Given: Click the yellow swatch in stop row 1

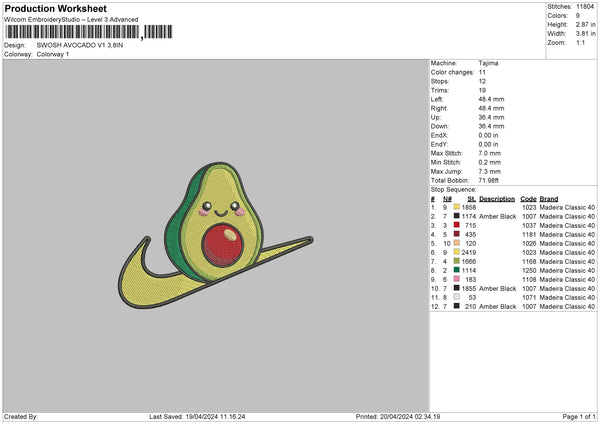Looking at the screenshot, I should pos(457,207).
